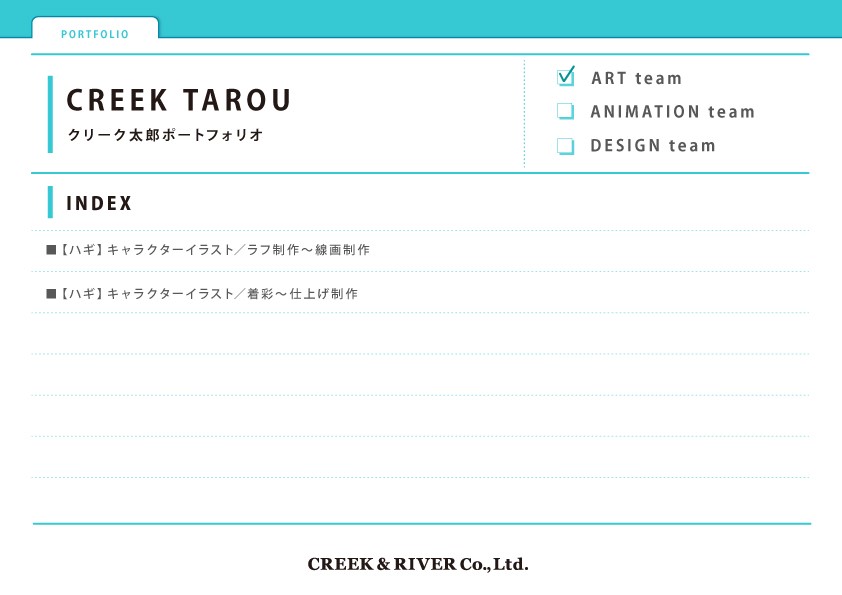
Task: Click the INDEX heading
Action: pyautogui.click(x=99, y=203)
